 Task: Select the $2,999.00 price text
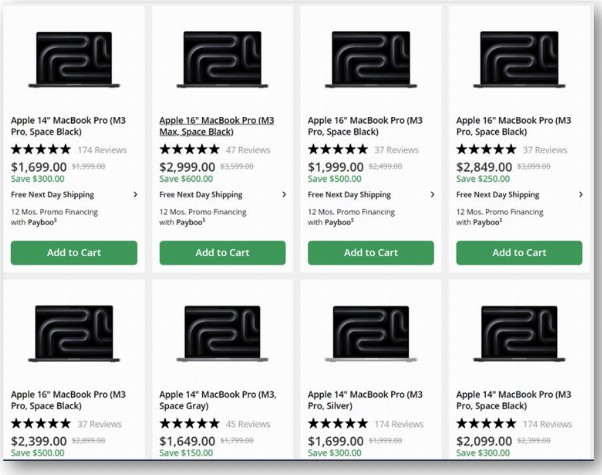187,167
